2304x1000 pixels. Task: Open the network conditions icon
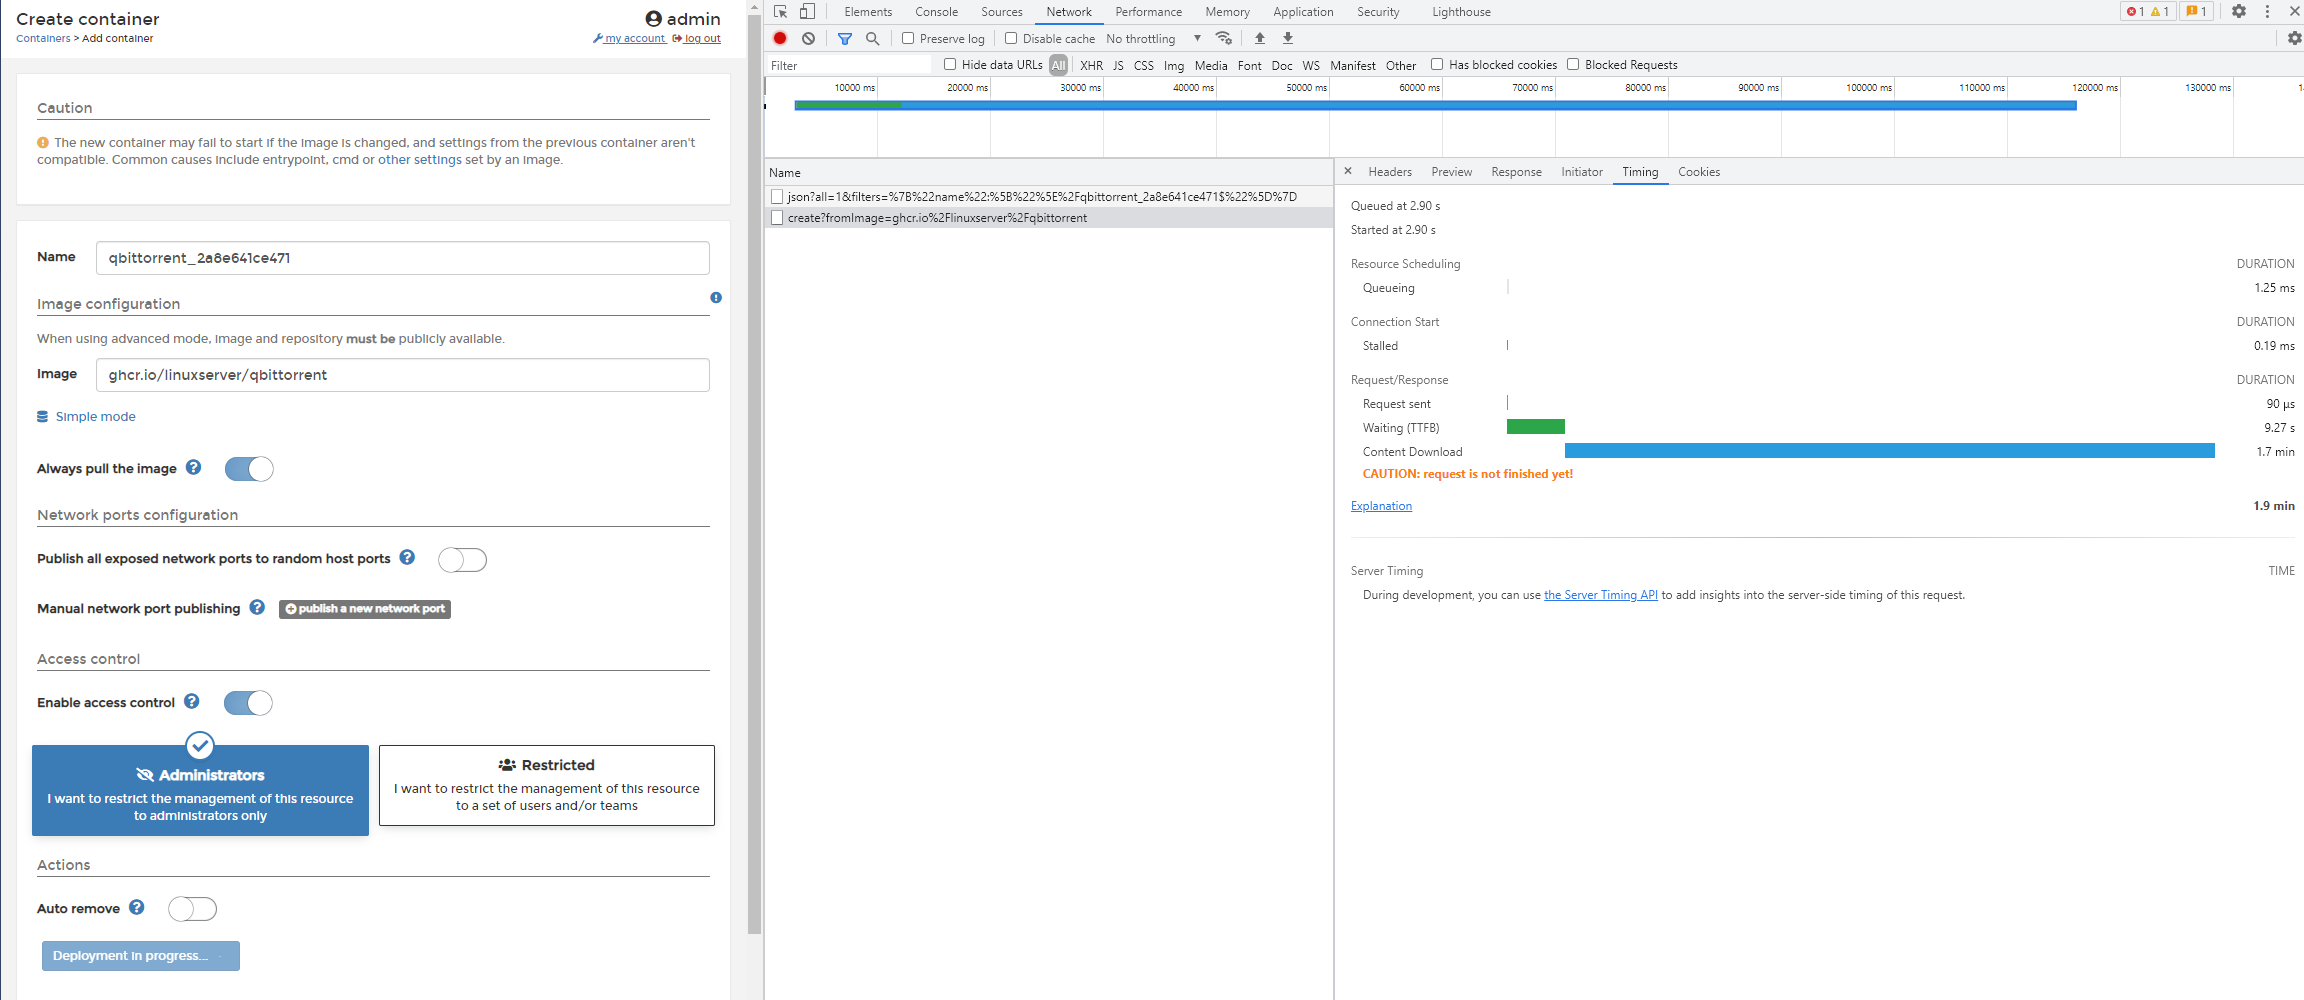click(x=1224, y=38)
